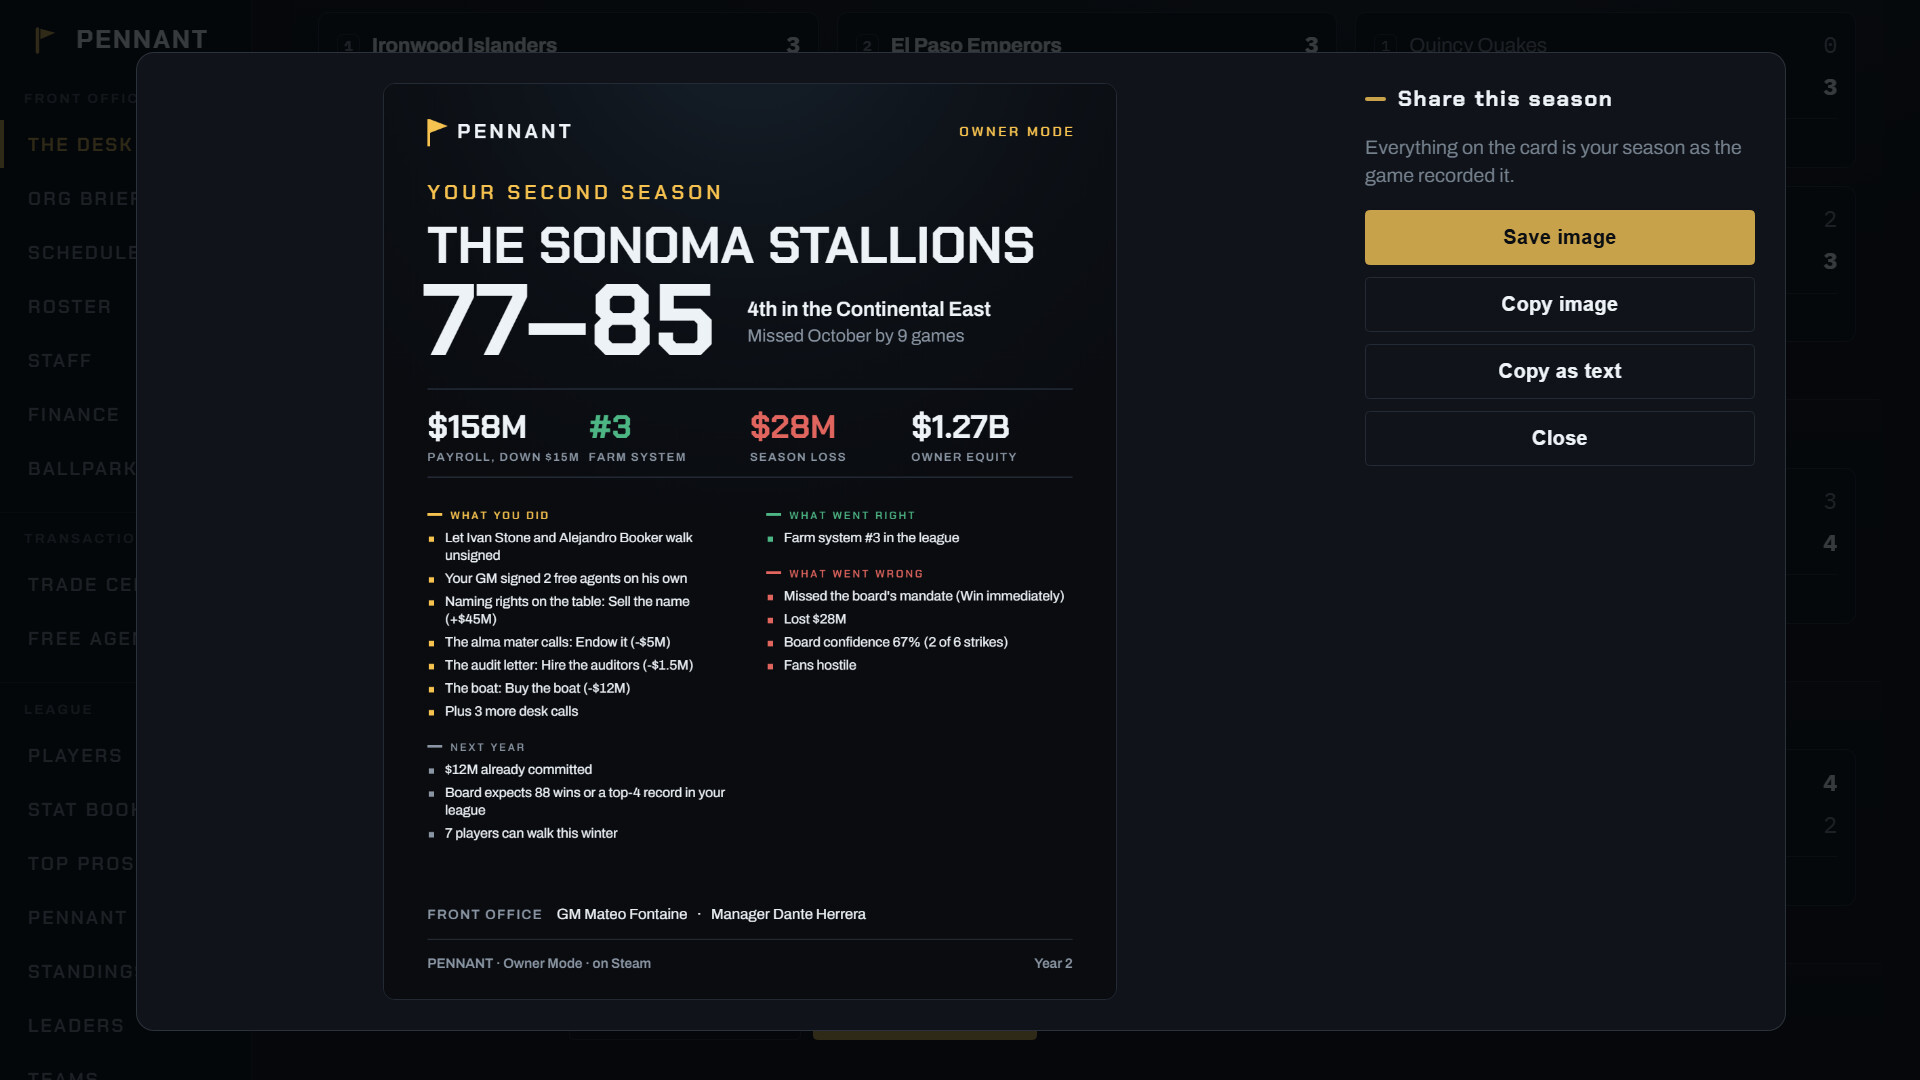The width and height of the screenshot is (1920, 1080).
Task: Click the El Paso Emperors score row
Action: tap(1088, 45)
